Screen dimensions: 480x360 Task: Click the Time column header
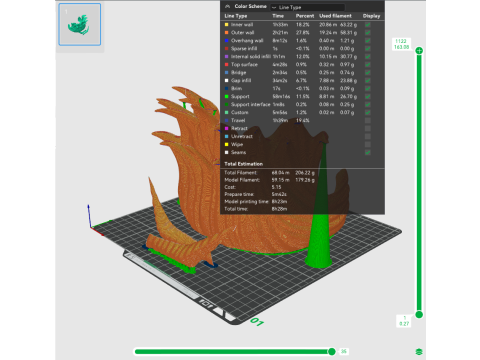pos(278,16)
